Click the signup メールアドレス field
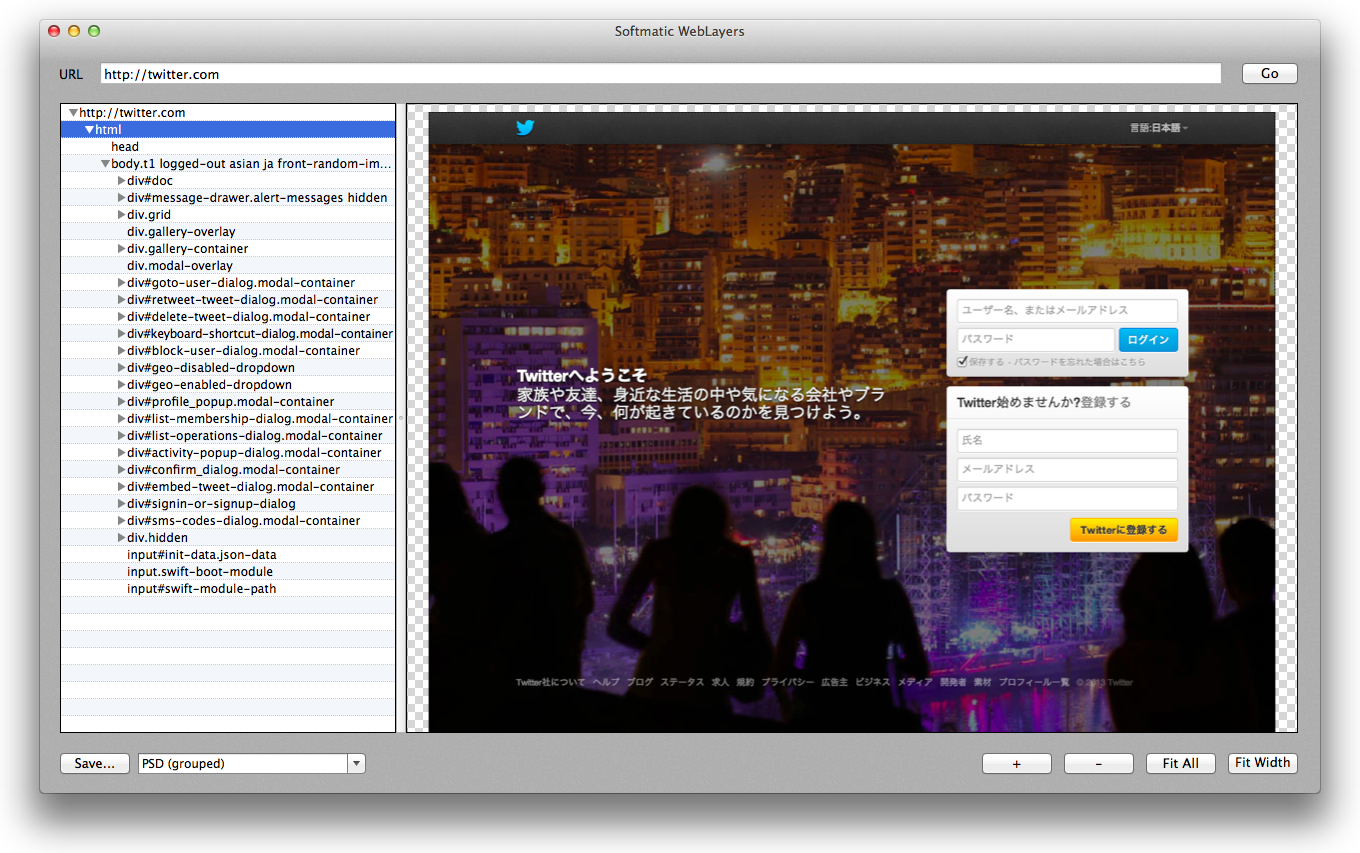The image size is (1360, 853). (1067, 470)
